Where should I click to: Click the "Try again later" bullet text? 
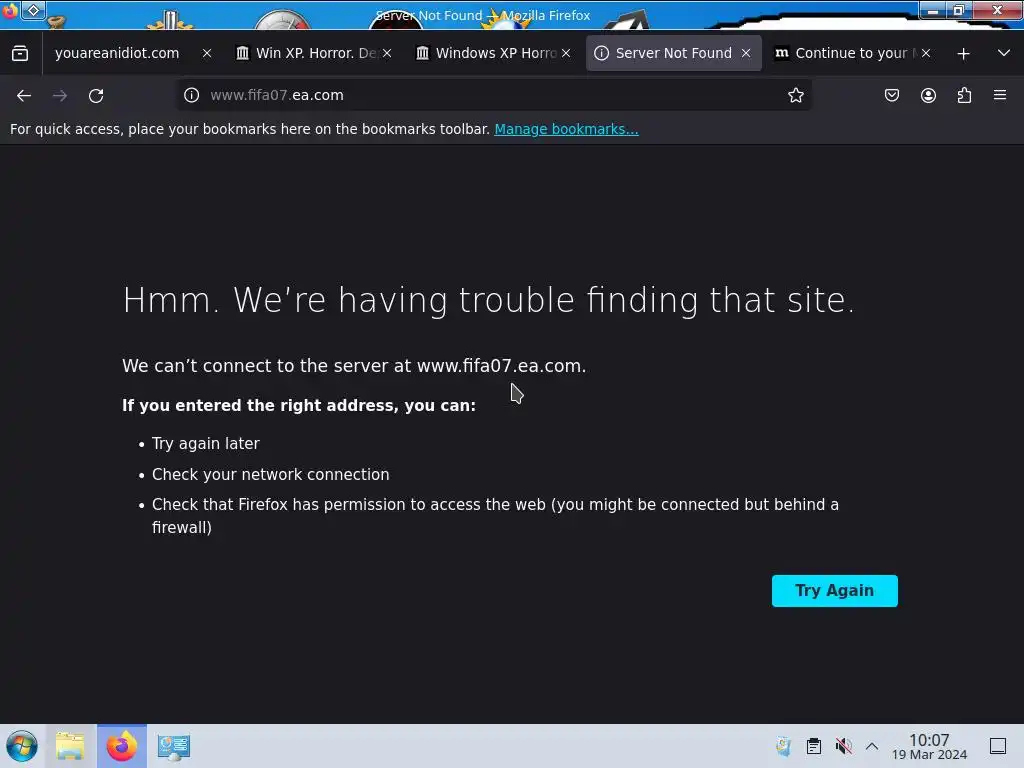(x=206, y=443)
